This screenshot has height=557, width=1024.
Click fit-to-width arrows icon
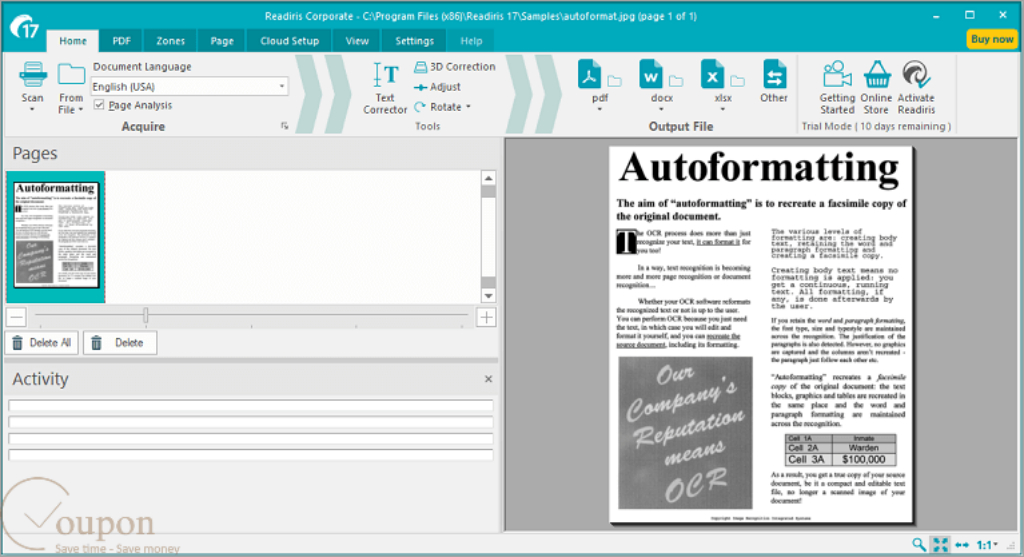(x=962, y=545)
